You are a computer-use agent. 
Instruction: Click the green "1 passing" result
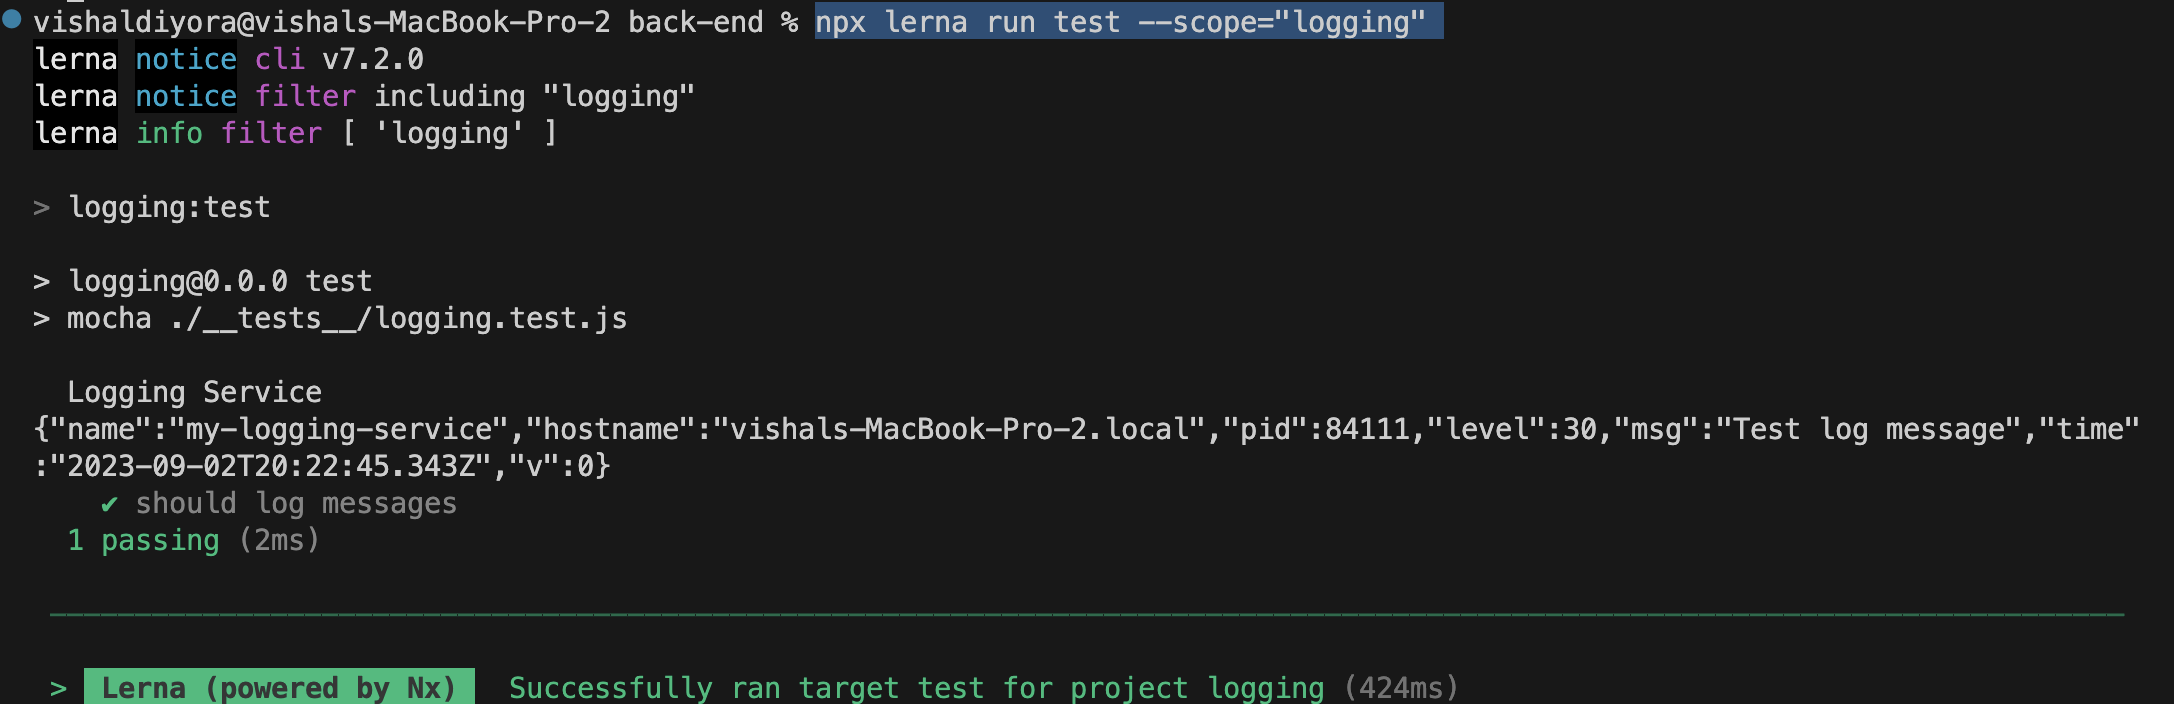pyautogui.click(x=144, y=541)
